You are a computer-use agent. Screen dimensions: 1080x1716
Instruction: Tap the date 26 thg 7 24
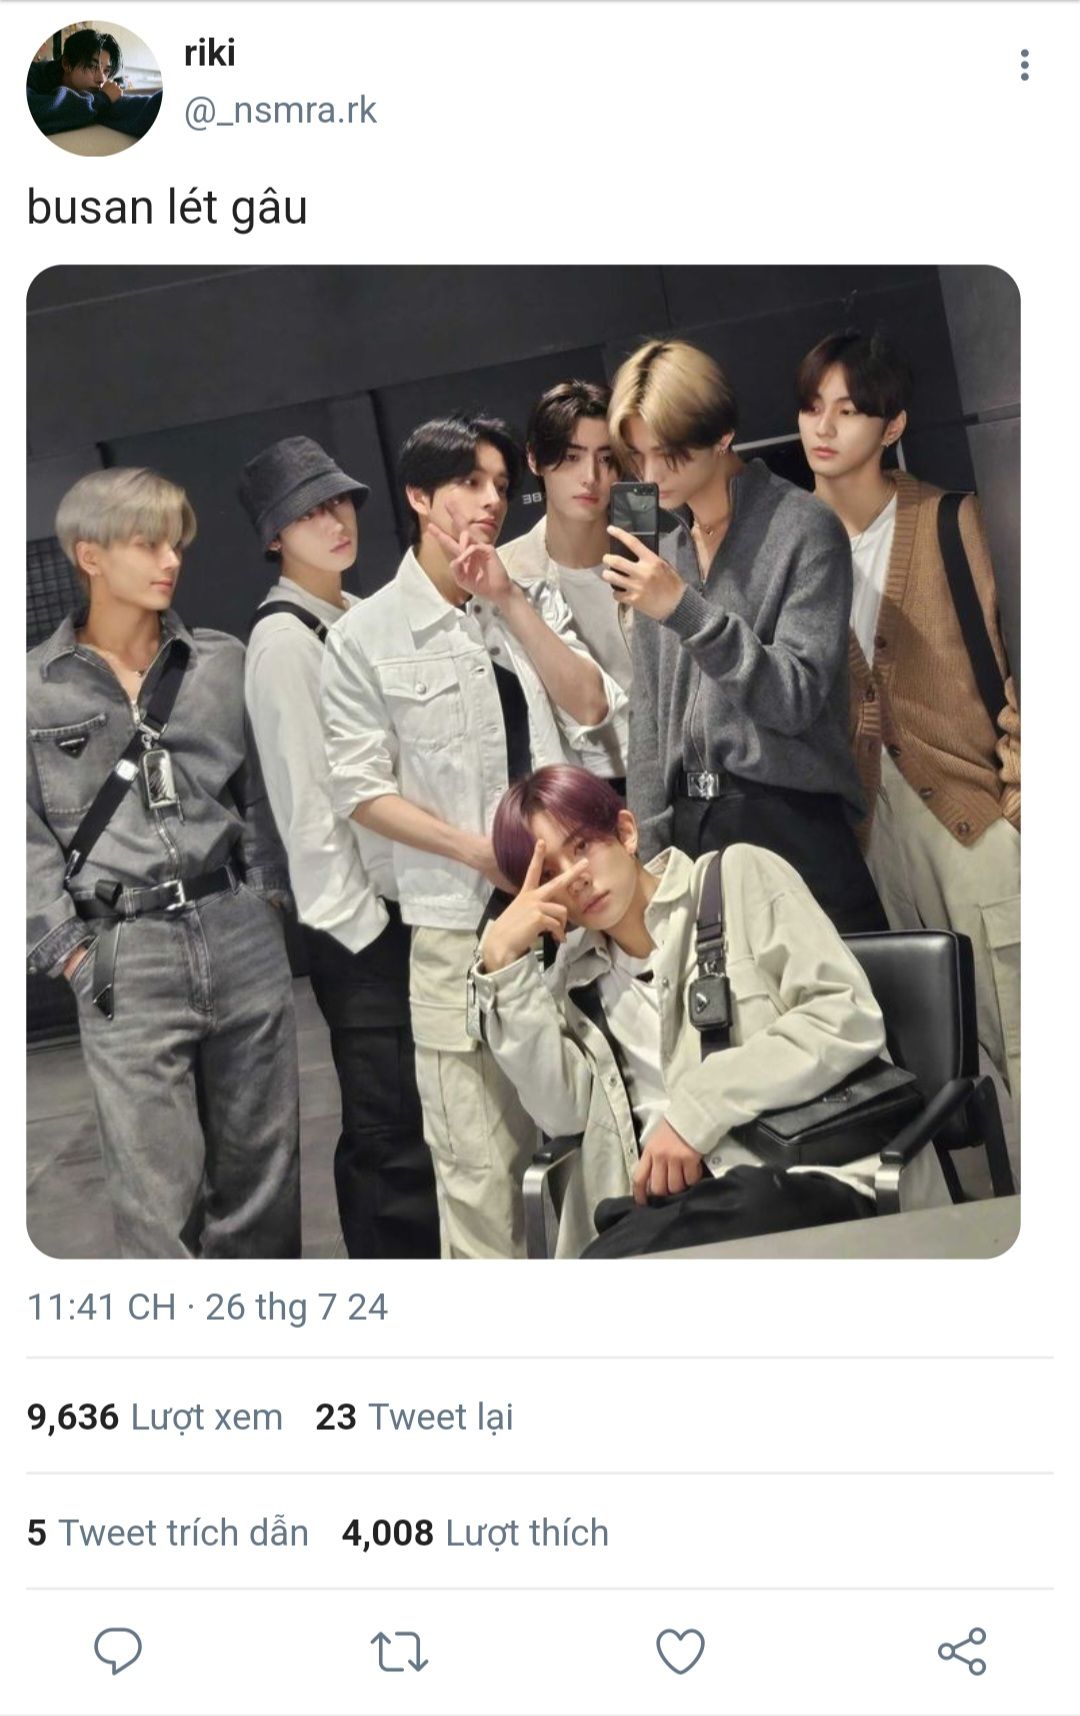[x=296, y=1307]
